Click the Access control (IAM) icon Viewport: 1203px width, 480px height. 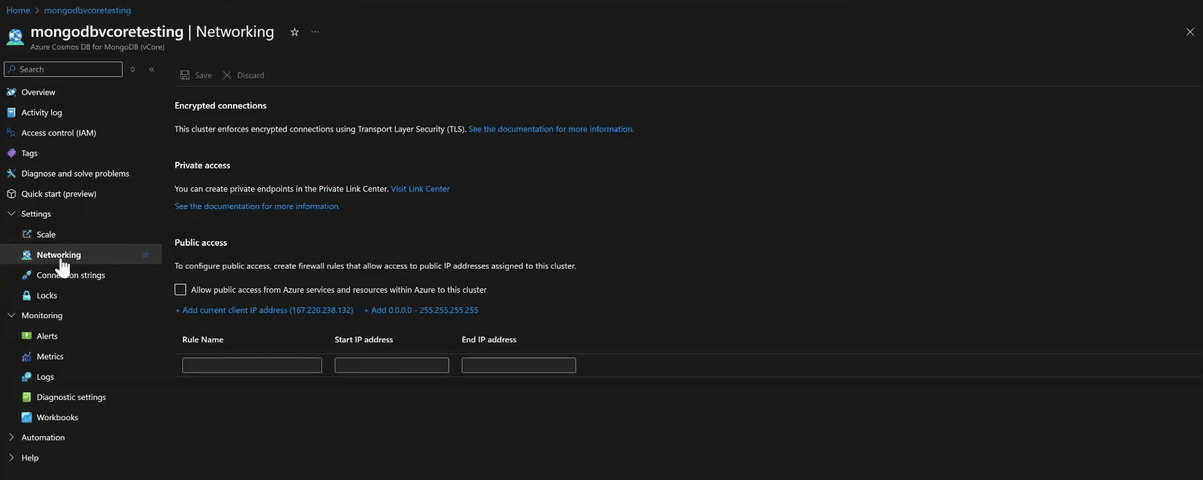tap(12, 133)
